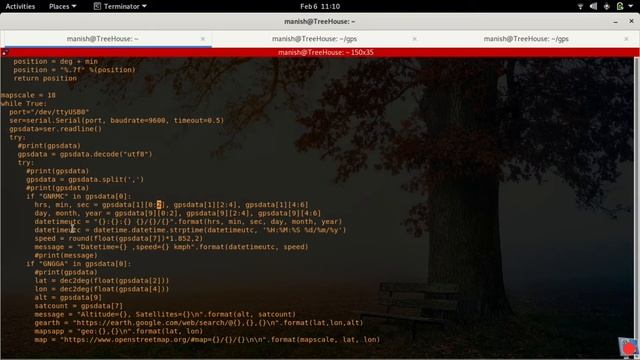
Task: Close the manish@TreeHouse: ~ tab
Action: (x=203, y=39)
